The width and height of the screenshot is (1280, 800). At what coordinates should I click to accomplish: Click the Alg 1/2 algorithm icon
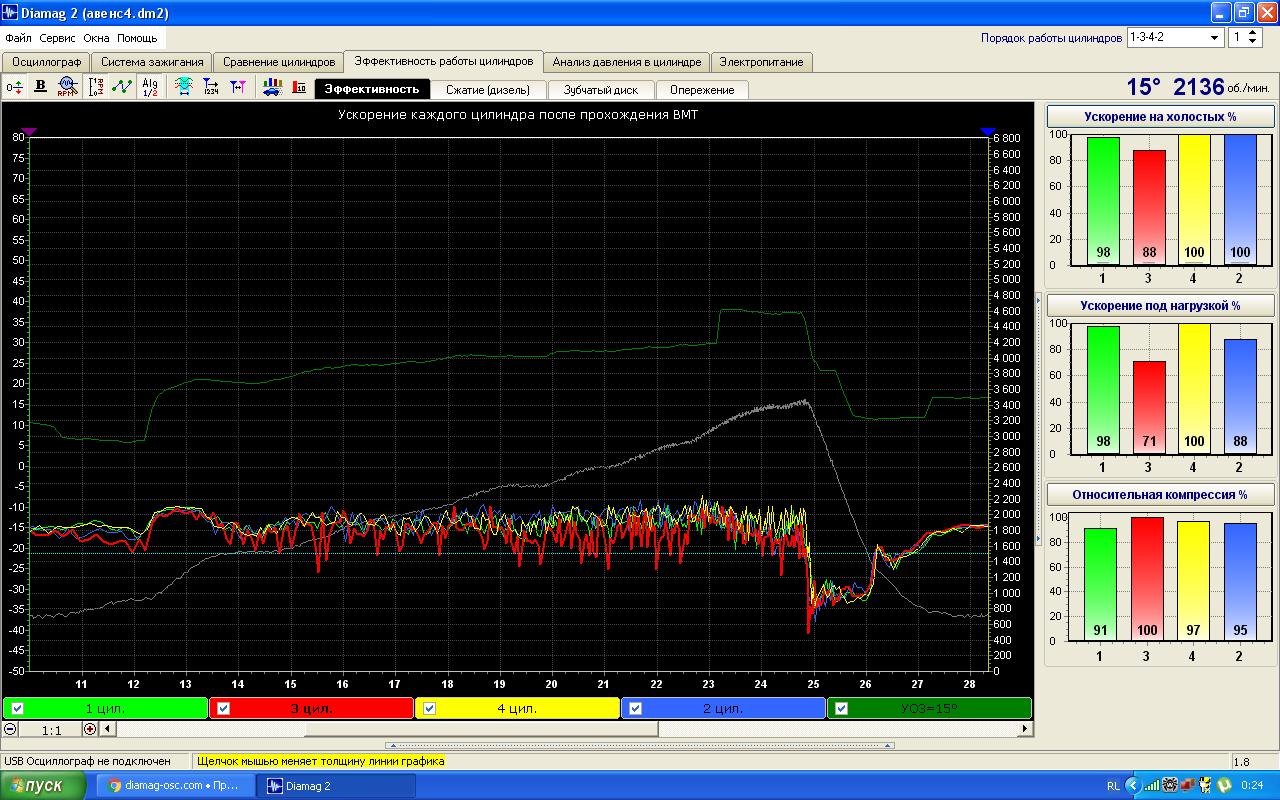click(x=150, y=87)
